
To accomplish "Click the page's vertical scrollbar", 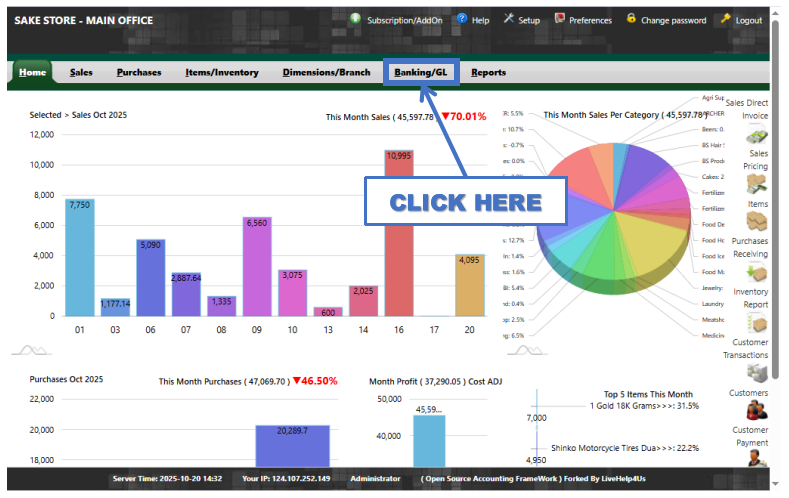I will [x=774, y=200].
